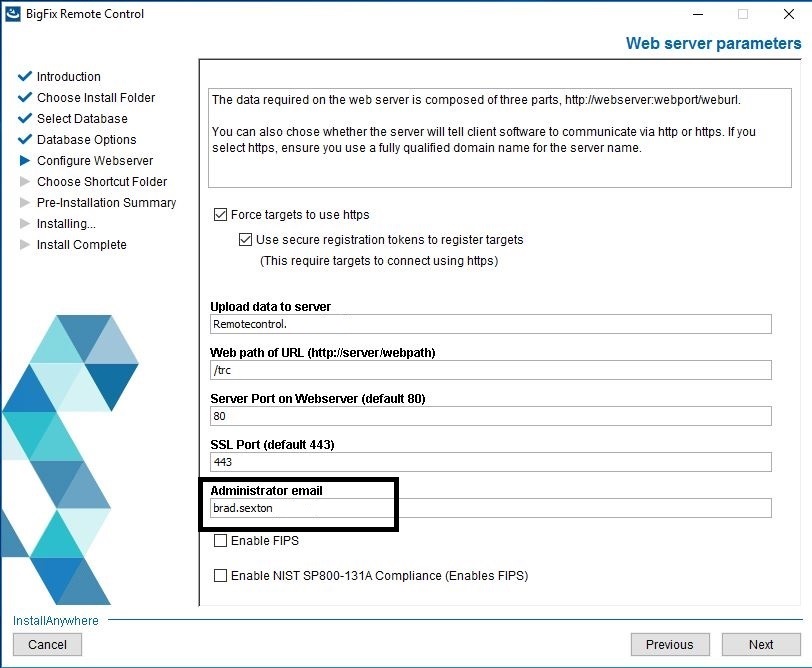Click the Pre-Installation Summary arrow icon
The image size is (812, 668).
click(25, 202)
